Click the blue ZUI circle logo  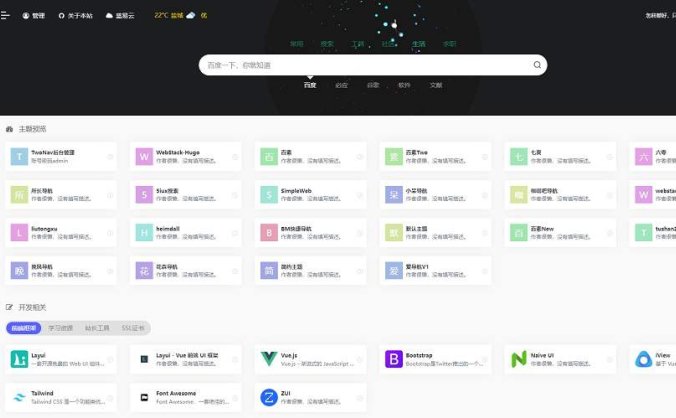point(269,397)
